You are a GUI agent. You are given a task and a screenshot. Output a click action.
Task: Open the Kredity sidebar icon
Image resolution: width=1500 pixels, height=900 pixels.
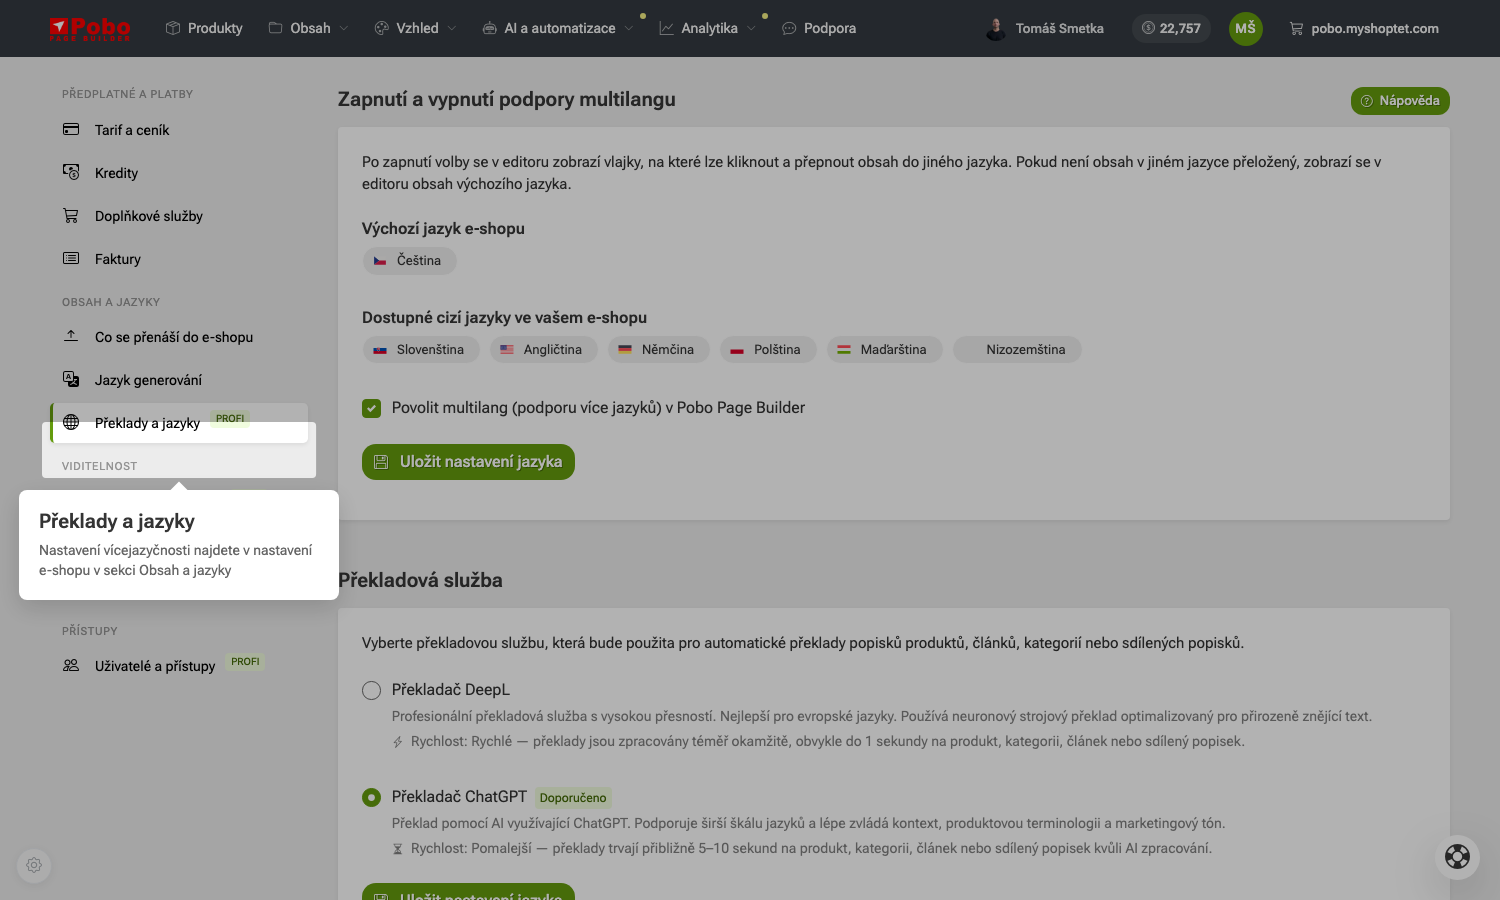[x=71, y=172]
